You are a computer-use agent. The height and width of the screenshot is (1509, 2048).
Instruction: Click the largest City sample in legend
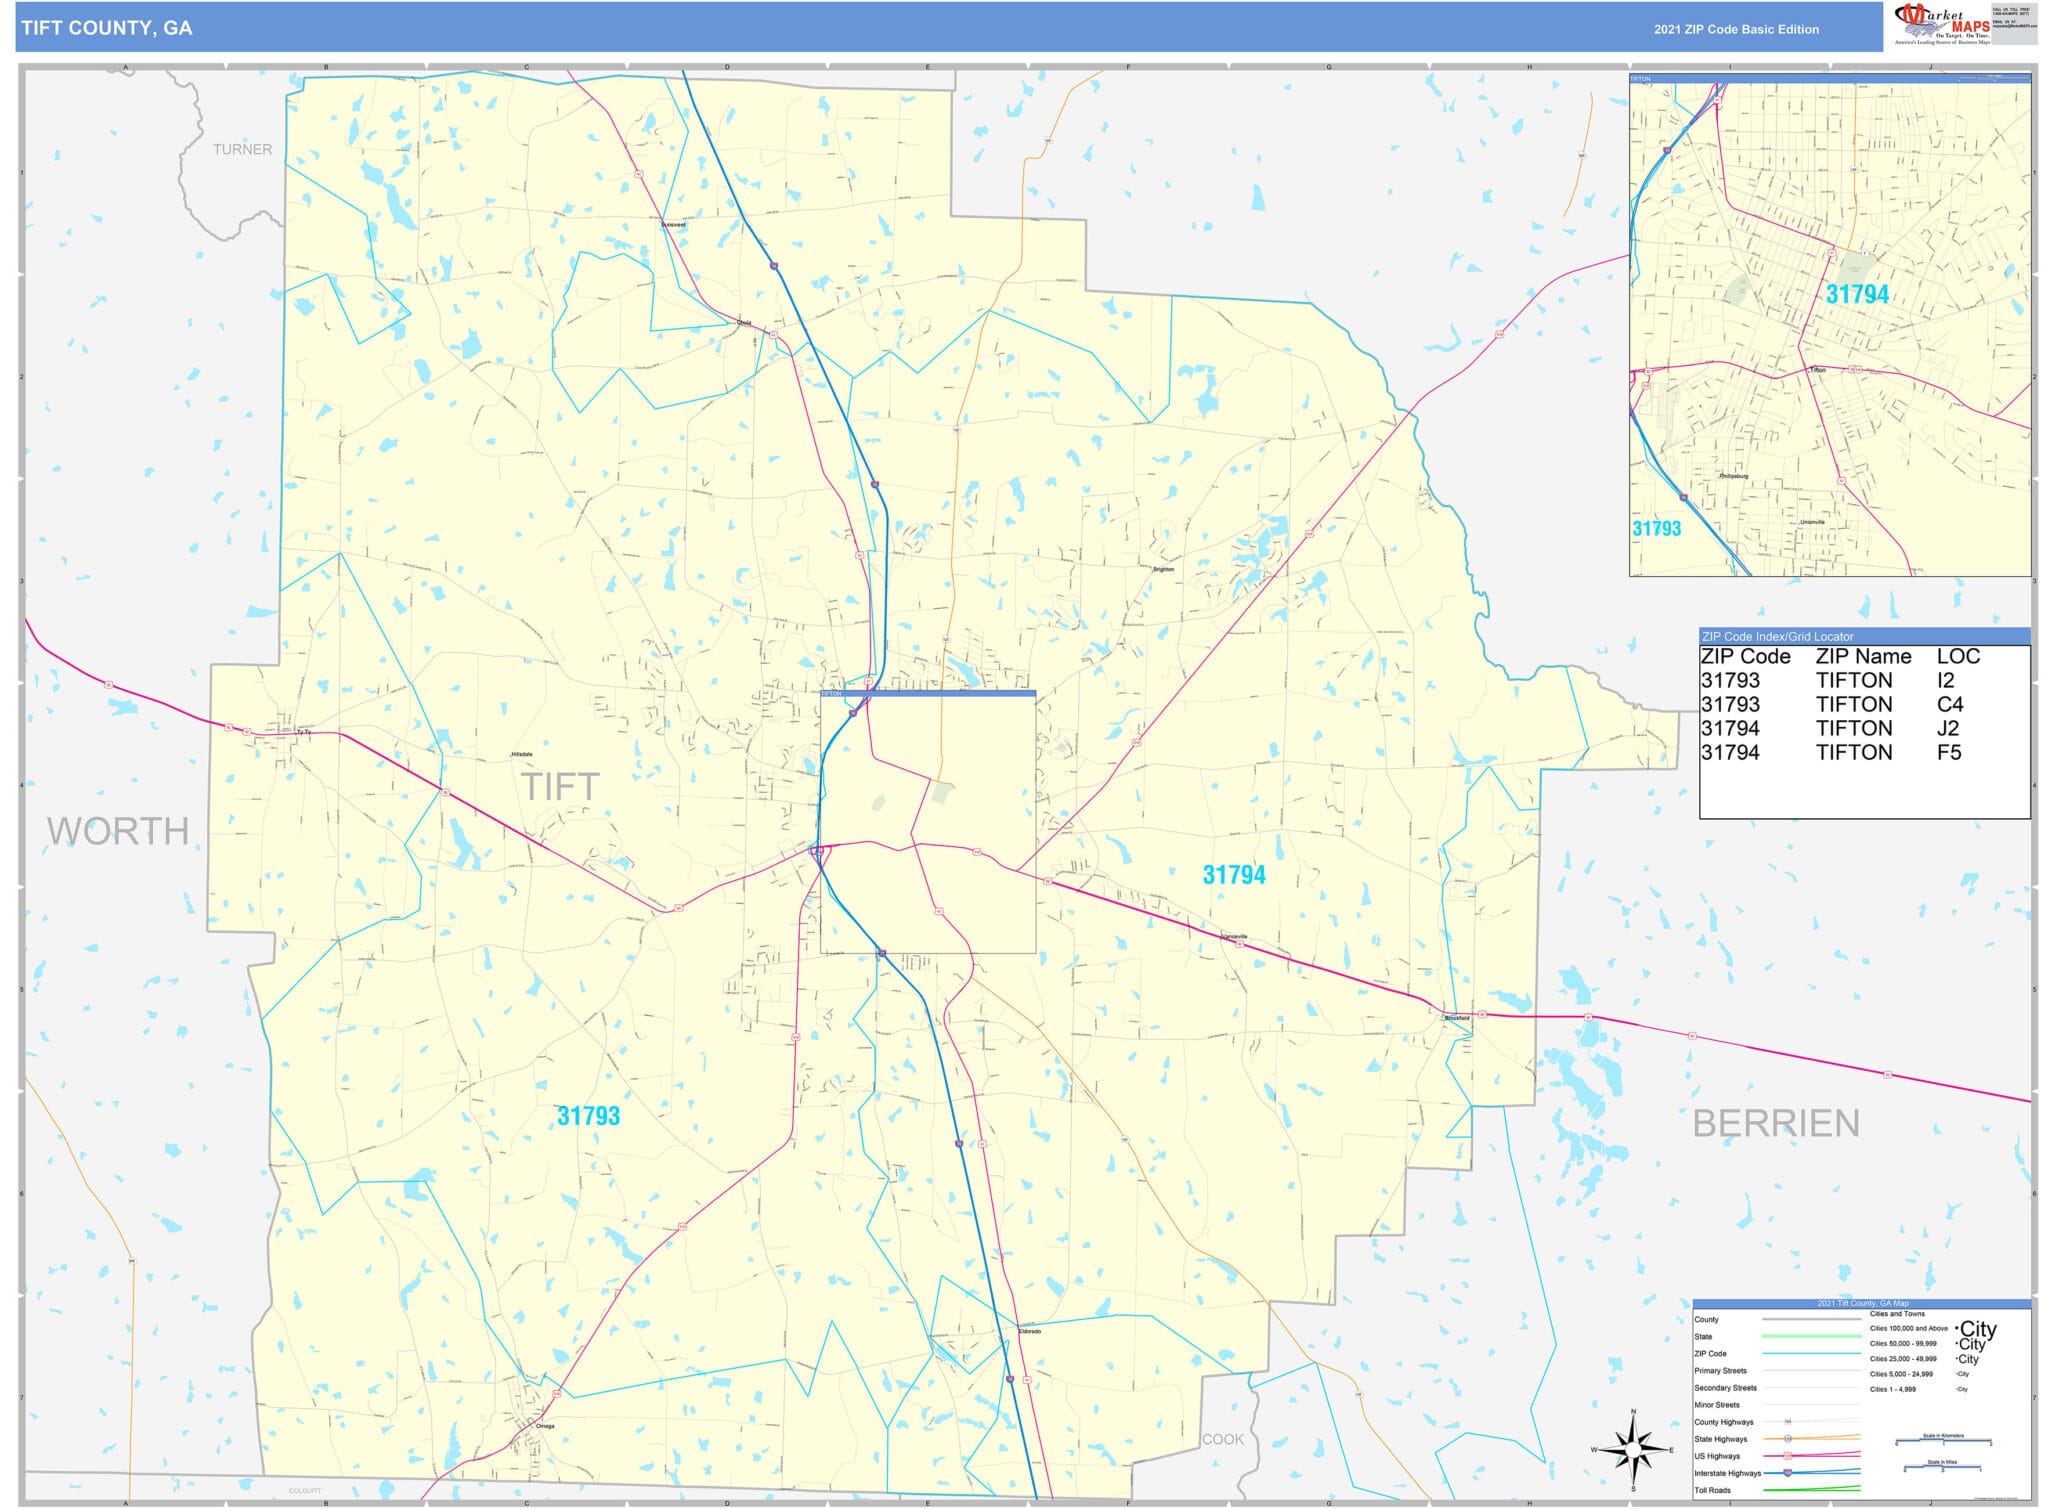[1976, 1329]
